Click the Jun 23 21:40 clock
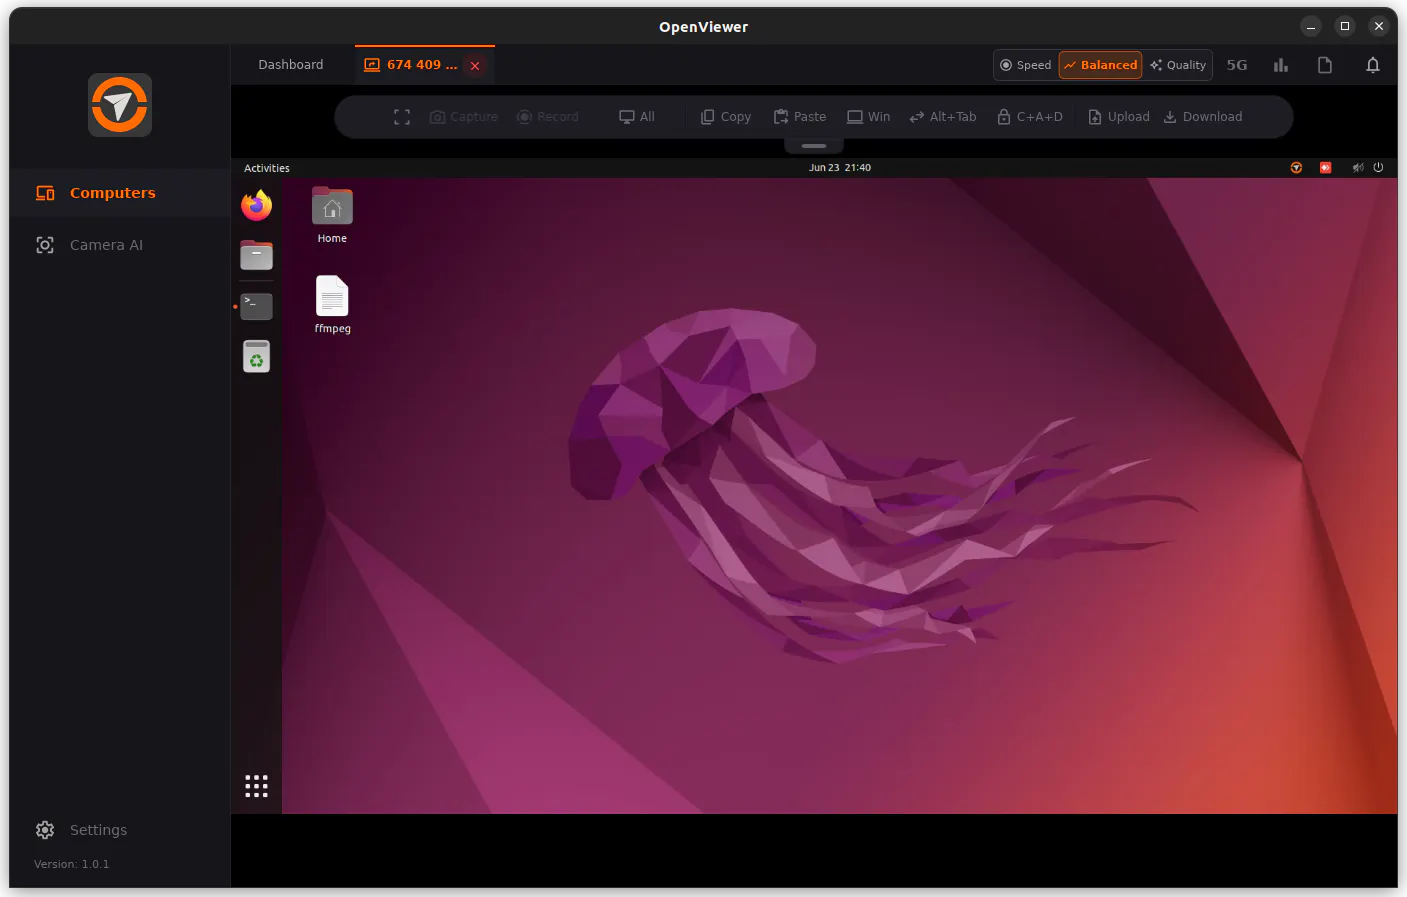The width and height of the screenshot is (1407, 897). 840,168
